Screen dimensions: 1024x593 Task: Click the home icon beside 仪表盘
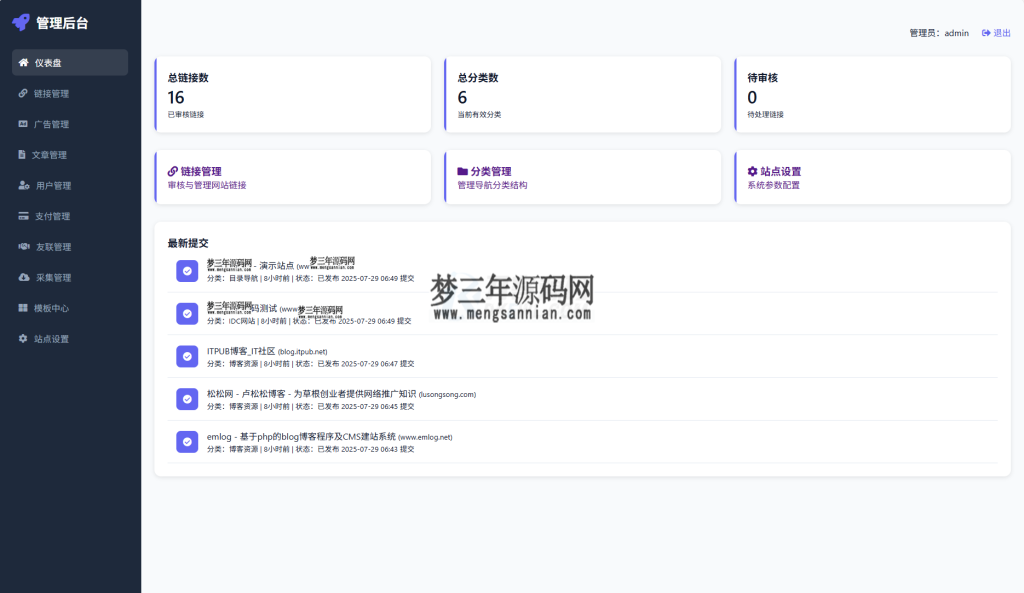tap(23, 62)
